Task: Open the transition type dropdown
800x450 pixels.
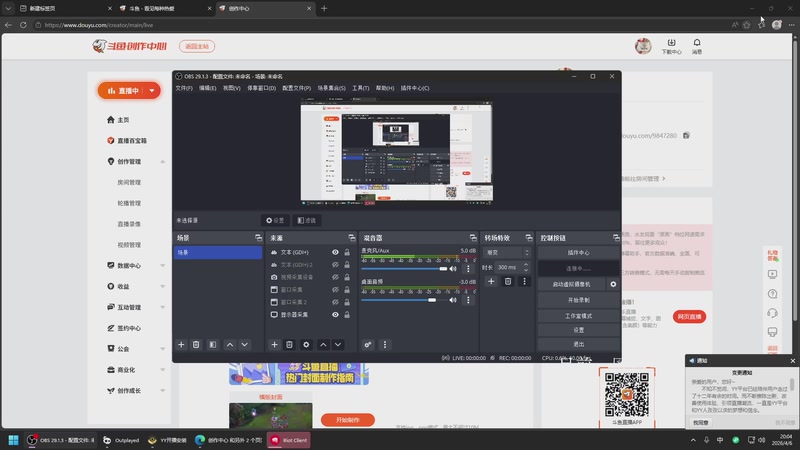Action: pos(507,253)
